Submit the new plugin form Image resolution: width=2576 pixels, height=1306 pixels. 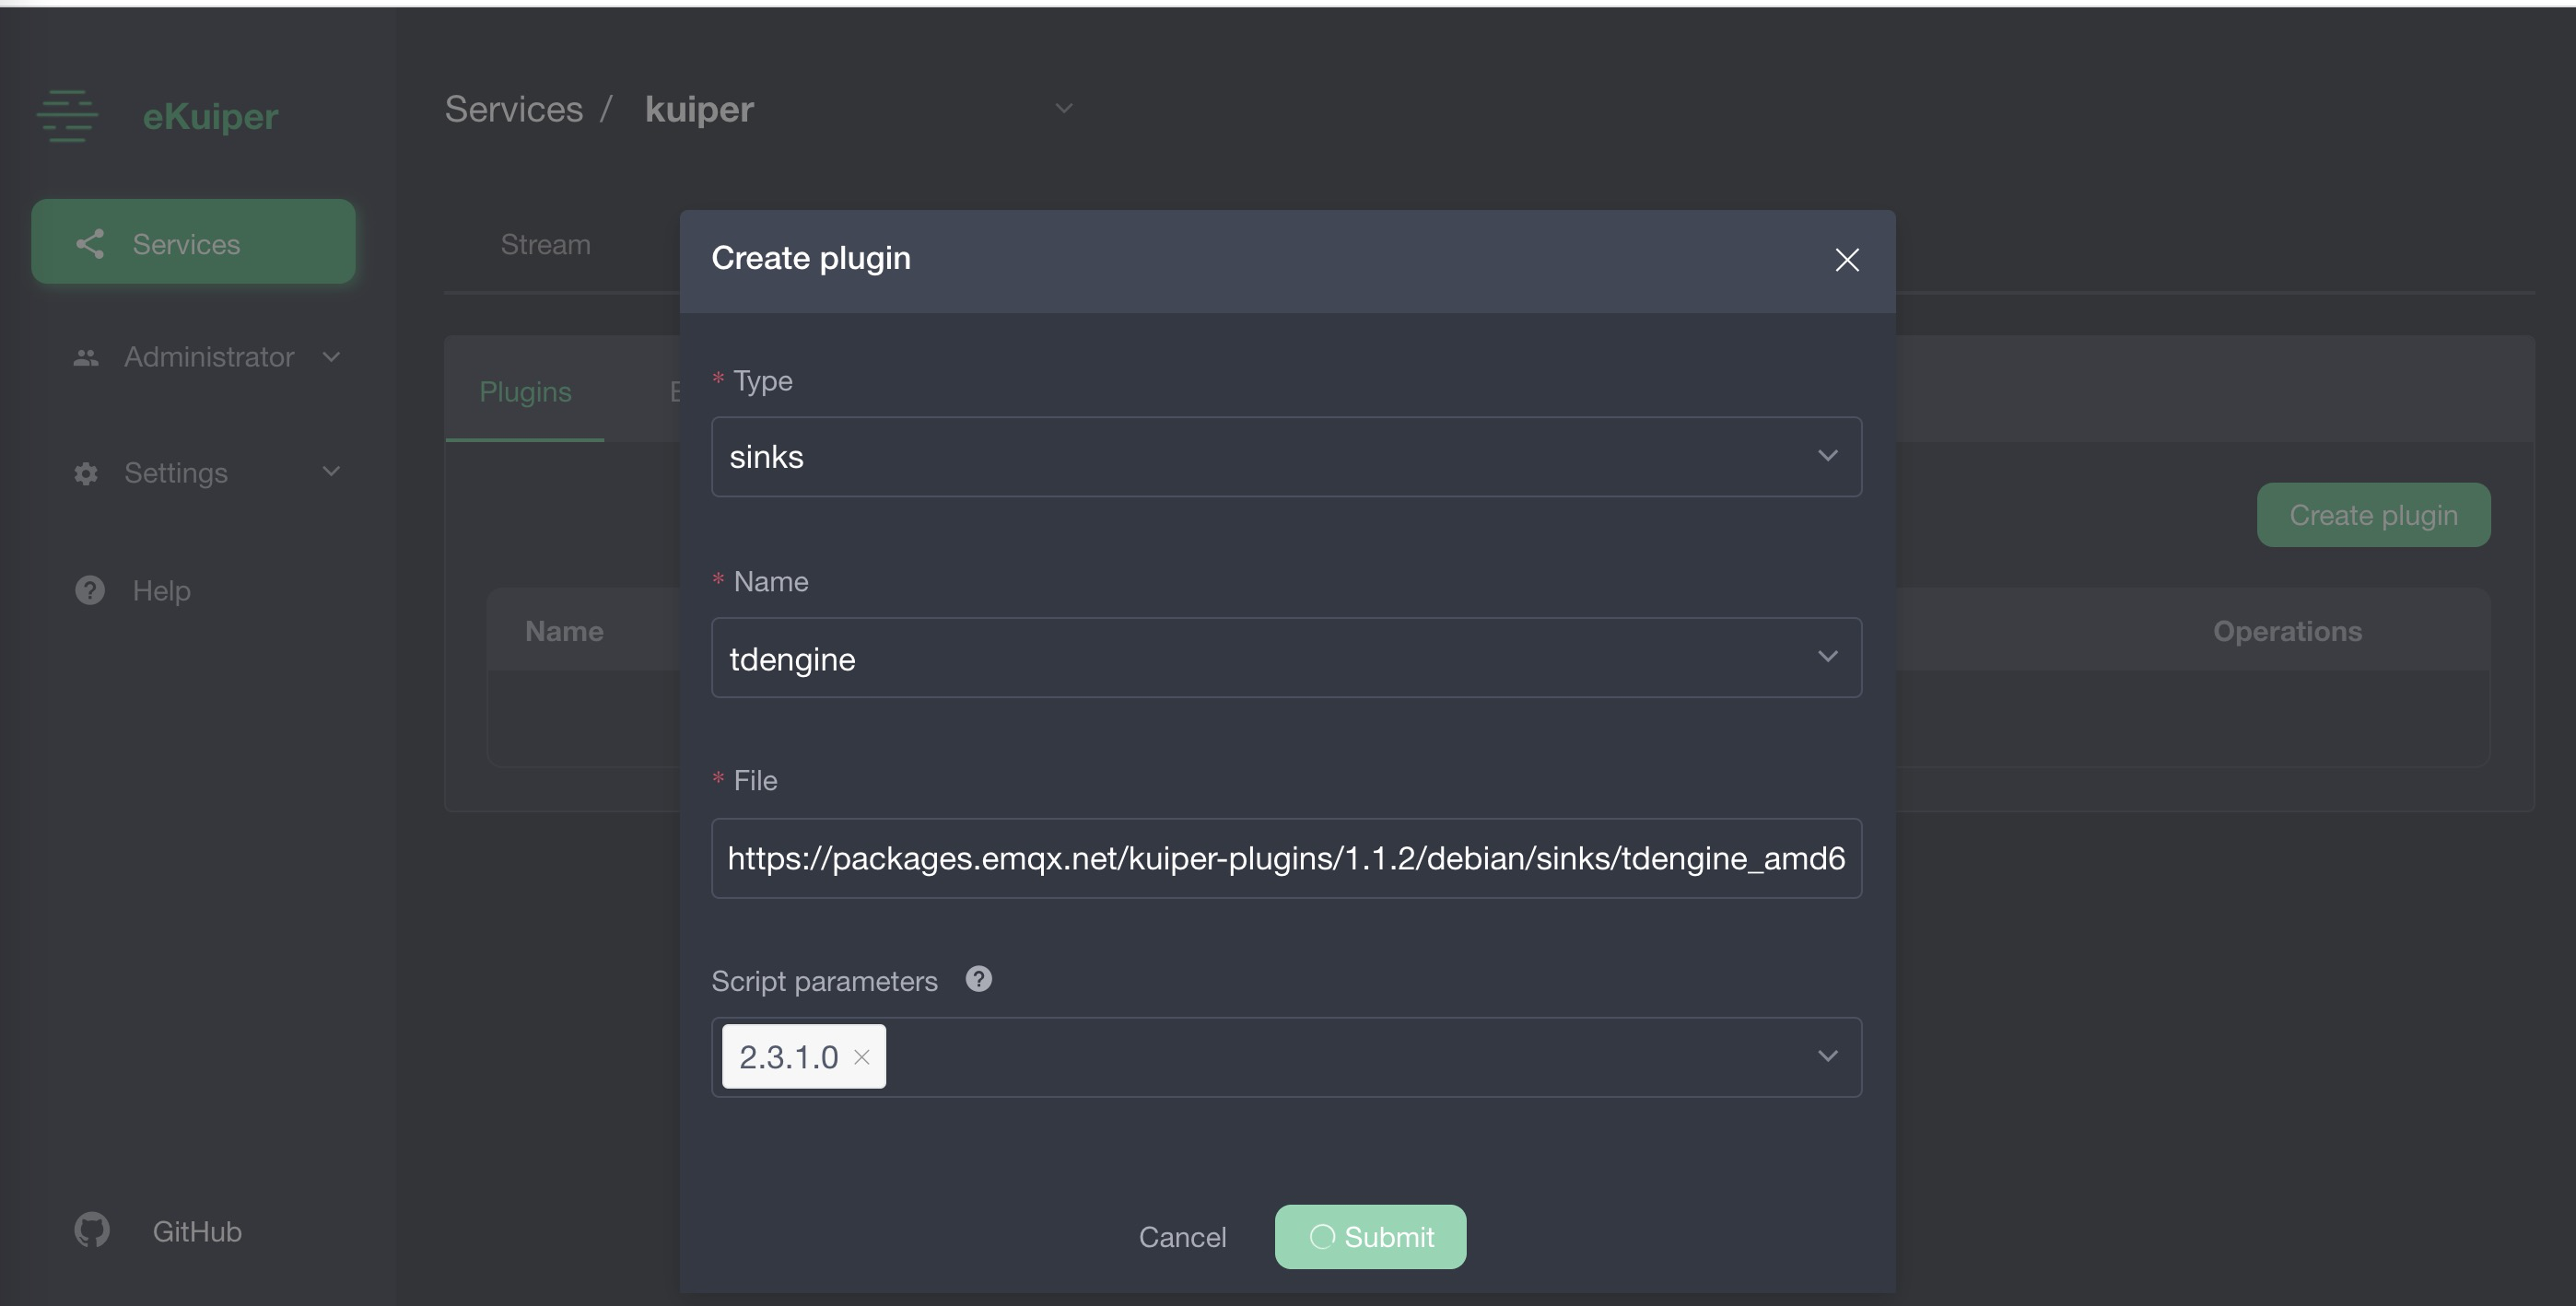pyautogui.click(x=1370, y=1236)
